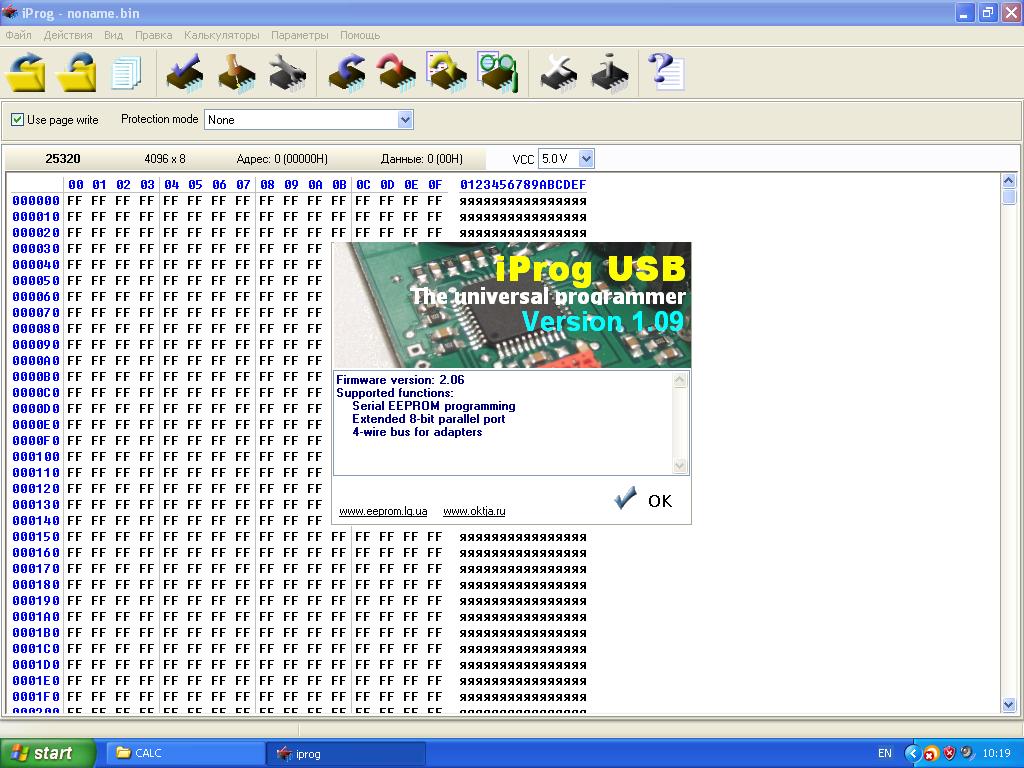Open the Правка menu
Image resolution: width=1024 pixels, height=768 pixels.
[153, 35]
